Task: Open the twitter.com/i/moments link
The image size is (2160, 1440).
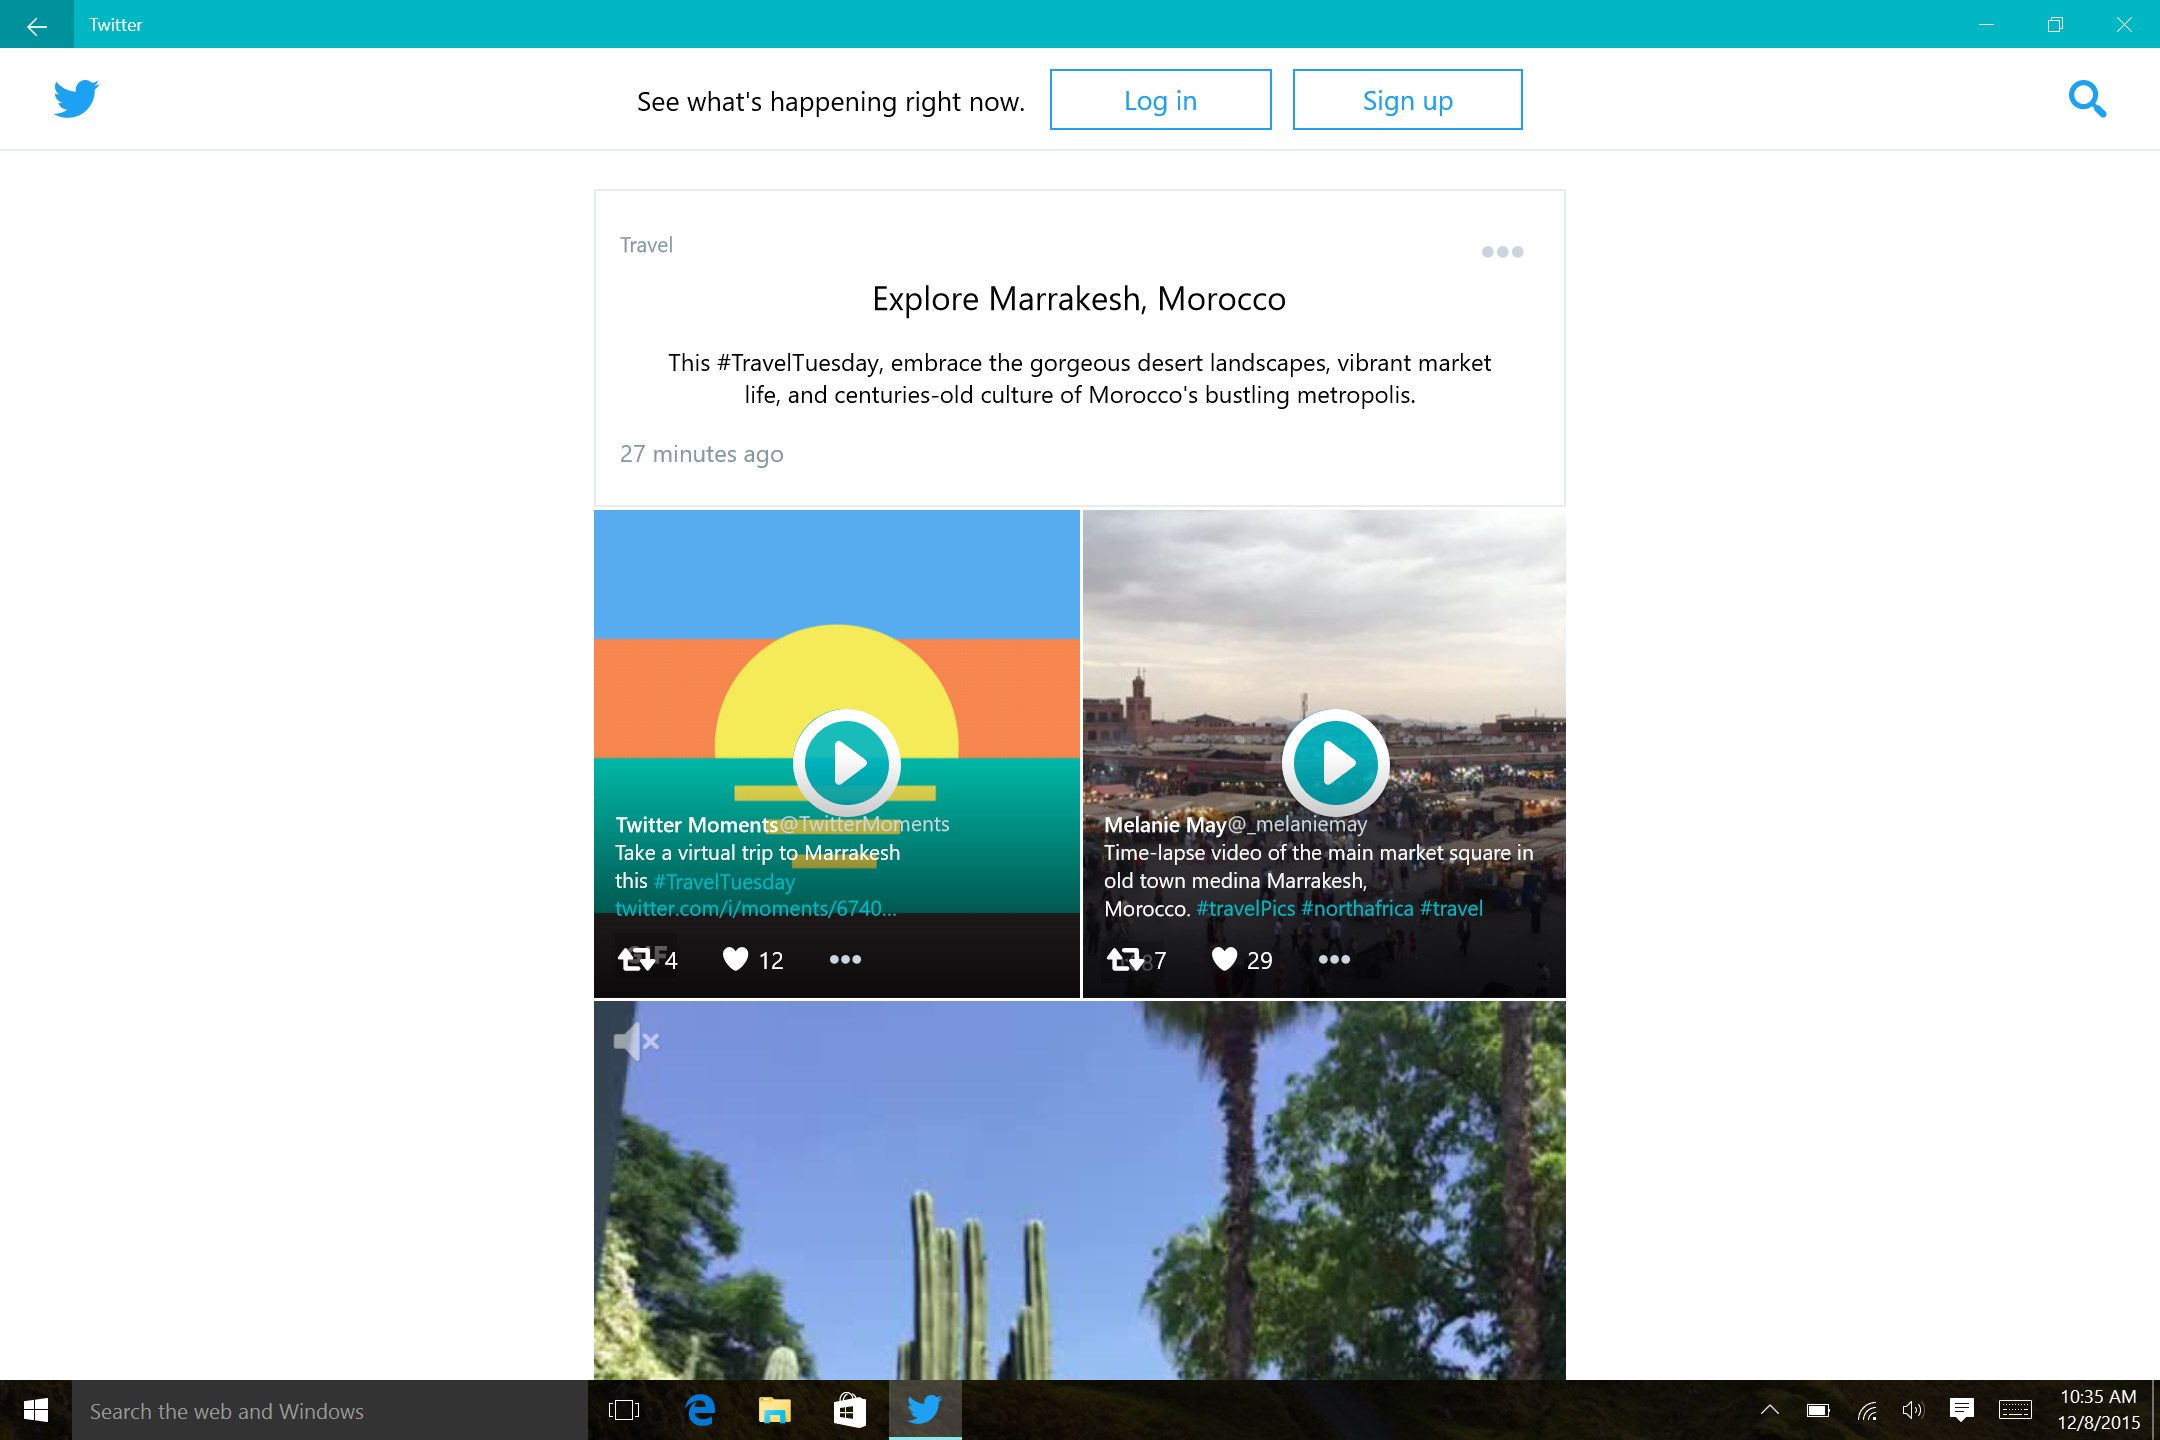Action: pyautogui.click(x=755, y=909)
